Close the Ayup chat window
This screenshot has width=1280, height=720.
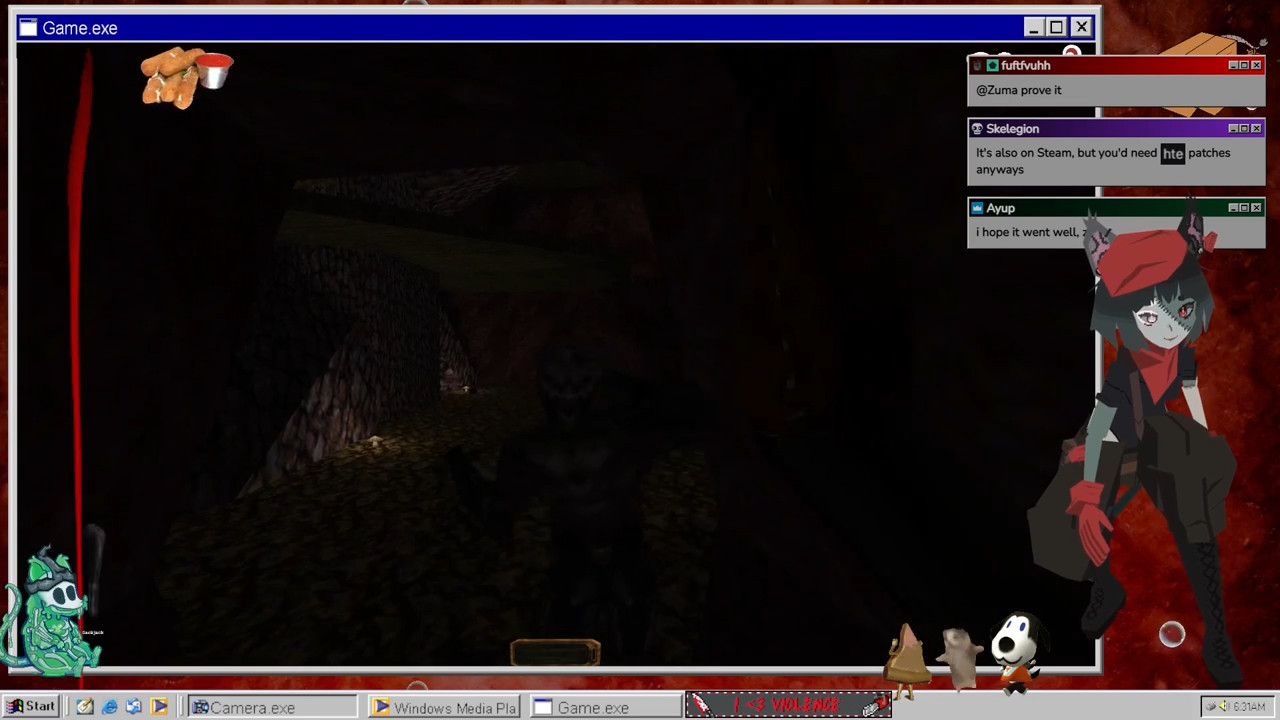pyautogui.click(x=1256, y=207)
